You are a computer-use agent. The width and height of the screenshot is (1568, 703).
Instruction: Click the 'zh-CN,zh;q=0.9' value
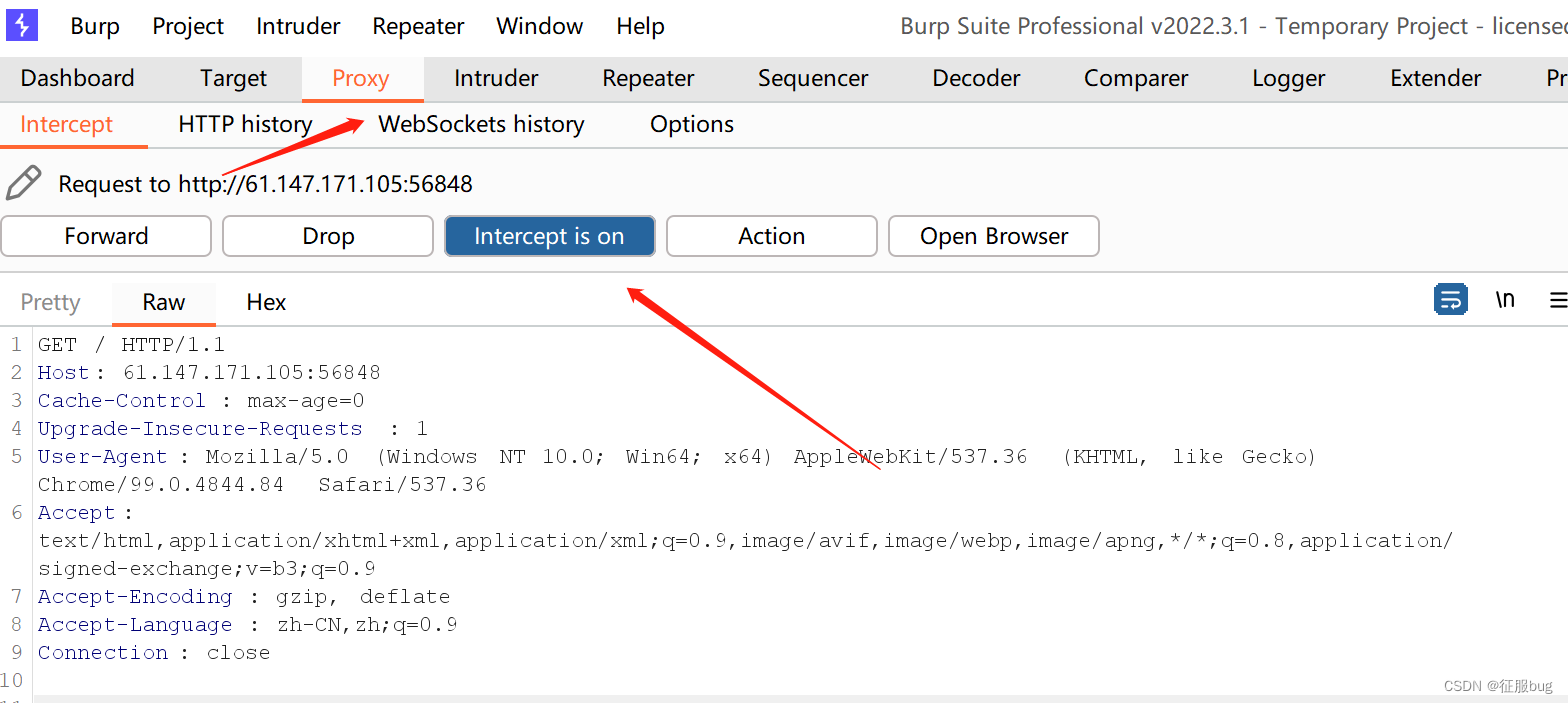[x=367, y=625]
